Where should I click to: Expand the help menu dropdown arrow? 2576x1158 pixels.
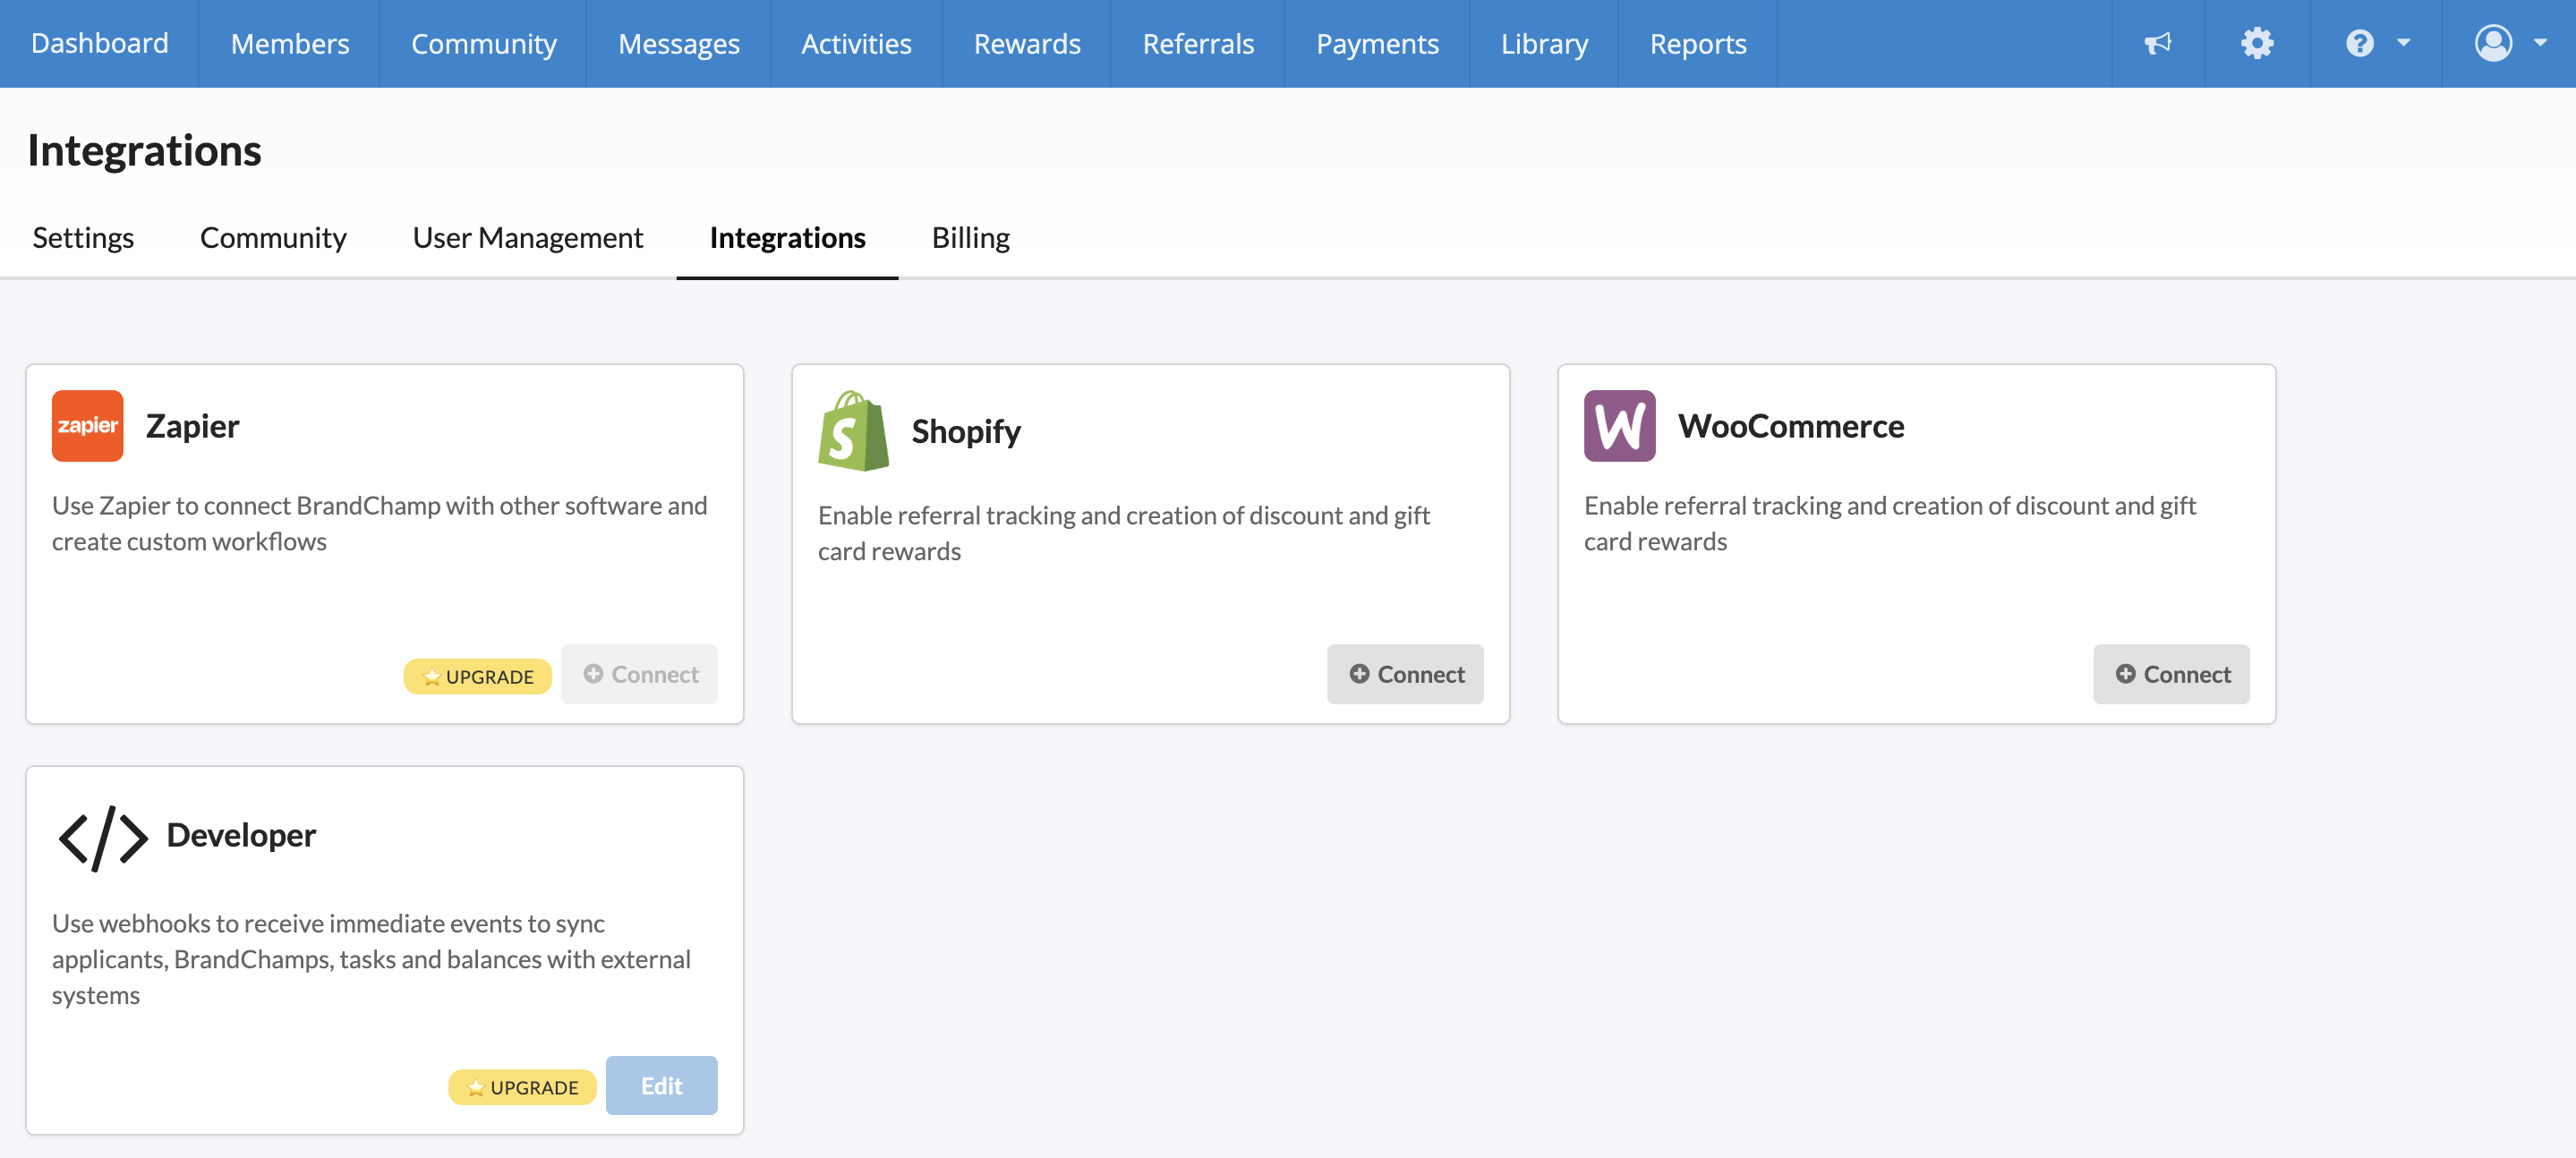(x=2403, y=44)
